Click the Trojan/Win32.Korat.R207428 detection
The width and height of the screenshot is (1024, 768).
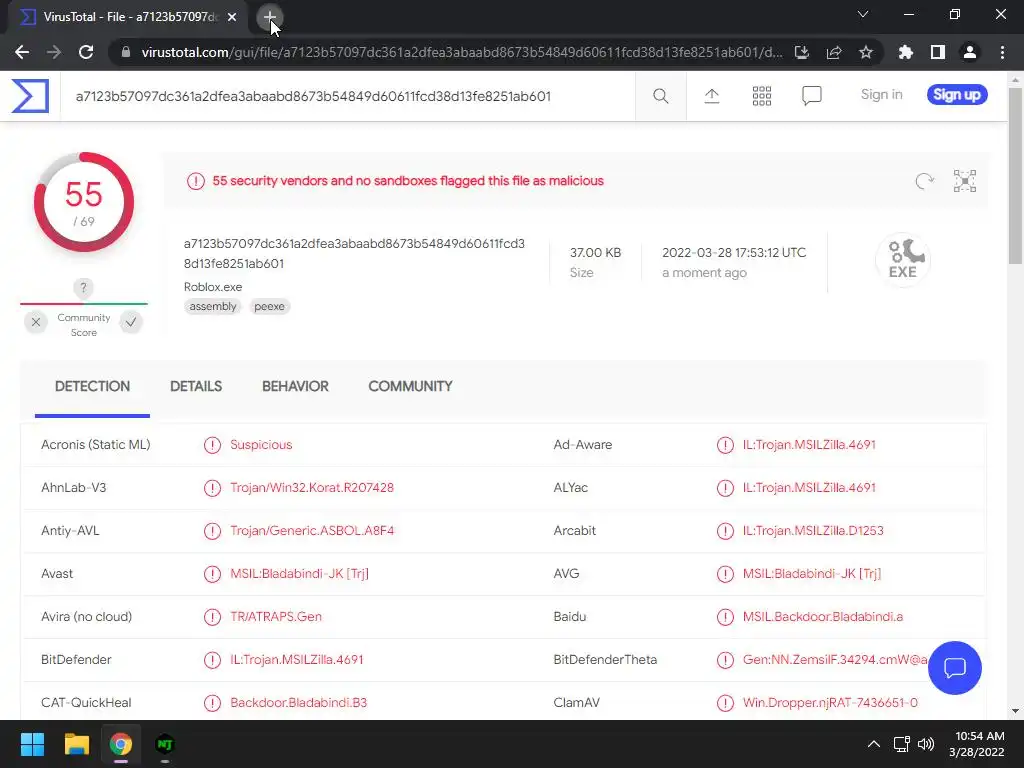pos(312,488)
